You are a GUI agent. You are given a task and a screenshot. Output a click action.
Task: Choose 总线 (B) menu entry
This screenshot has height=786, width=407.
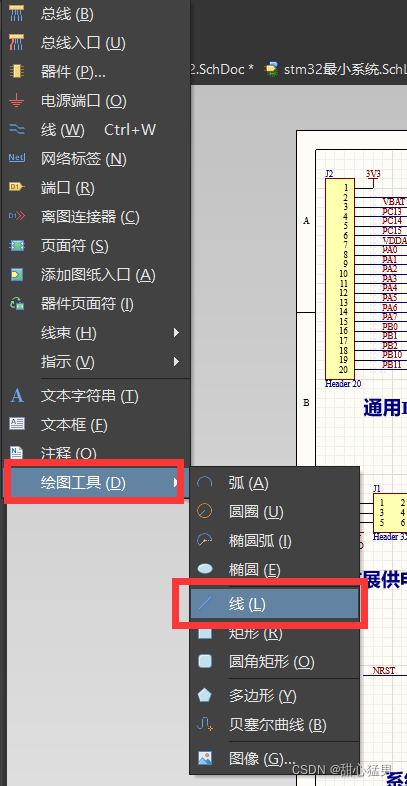pyautogui.click(x=95, y=14)
